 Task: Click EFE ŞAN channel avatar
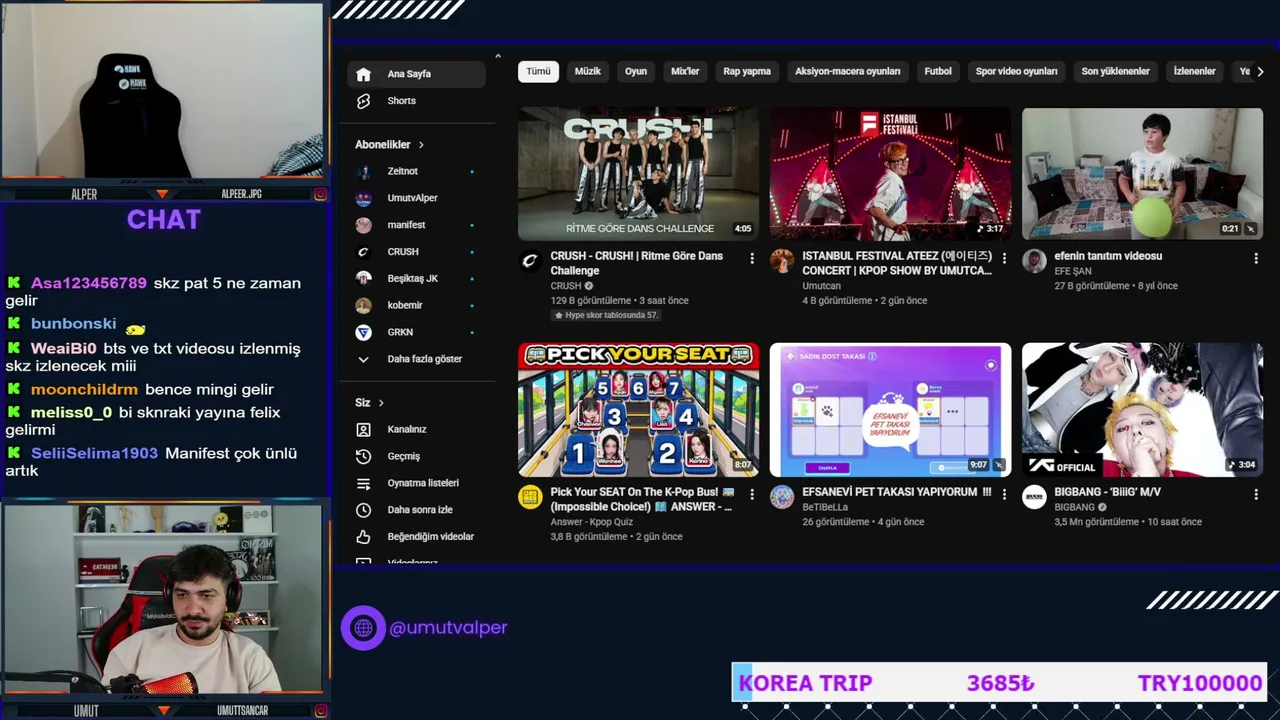tap(1034, 261)
